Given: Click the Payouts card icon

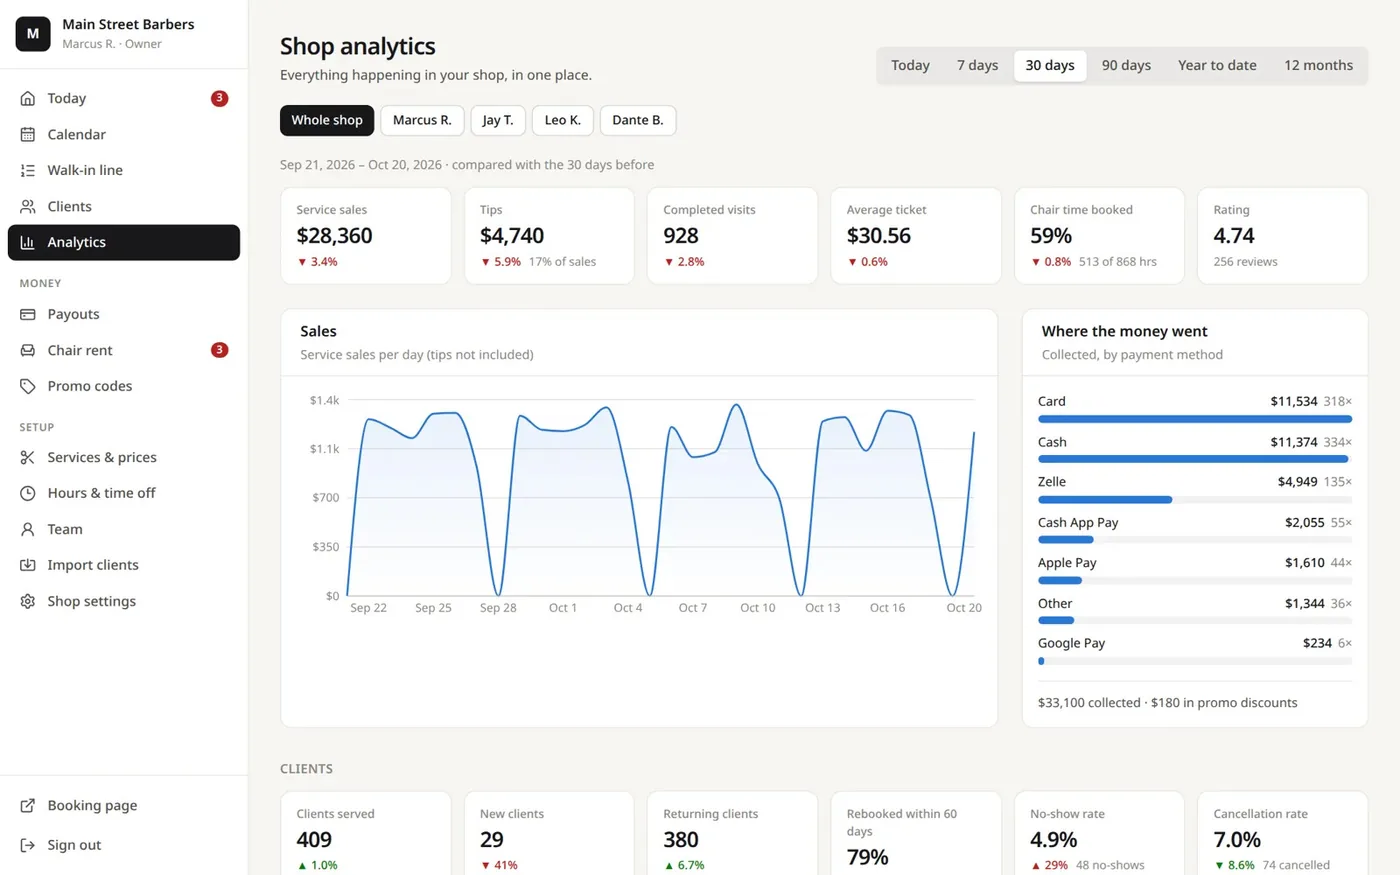Looking at the screenshot, I should pos(28,314).
